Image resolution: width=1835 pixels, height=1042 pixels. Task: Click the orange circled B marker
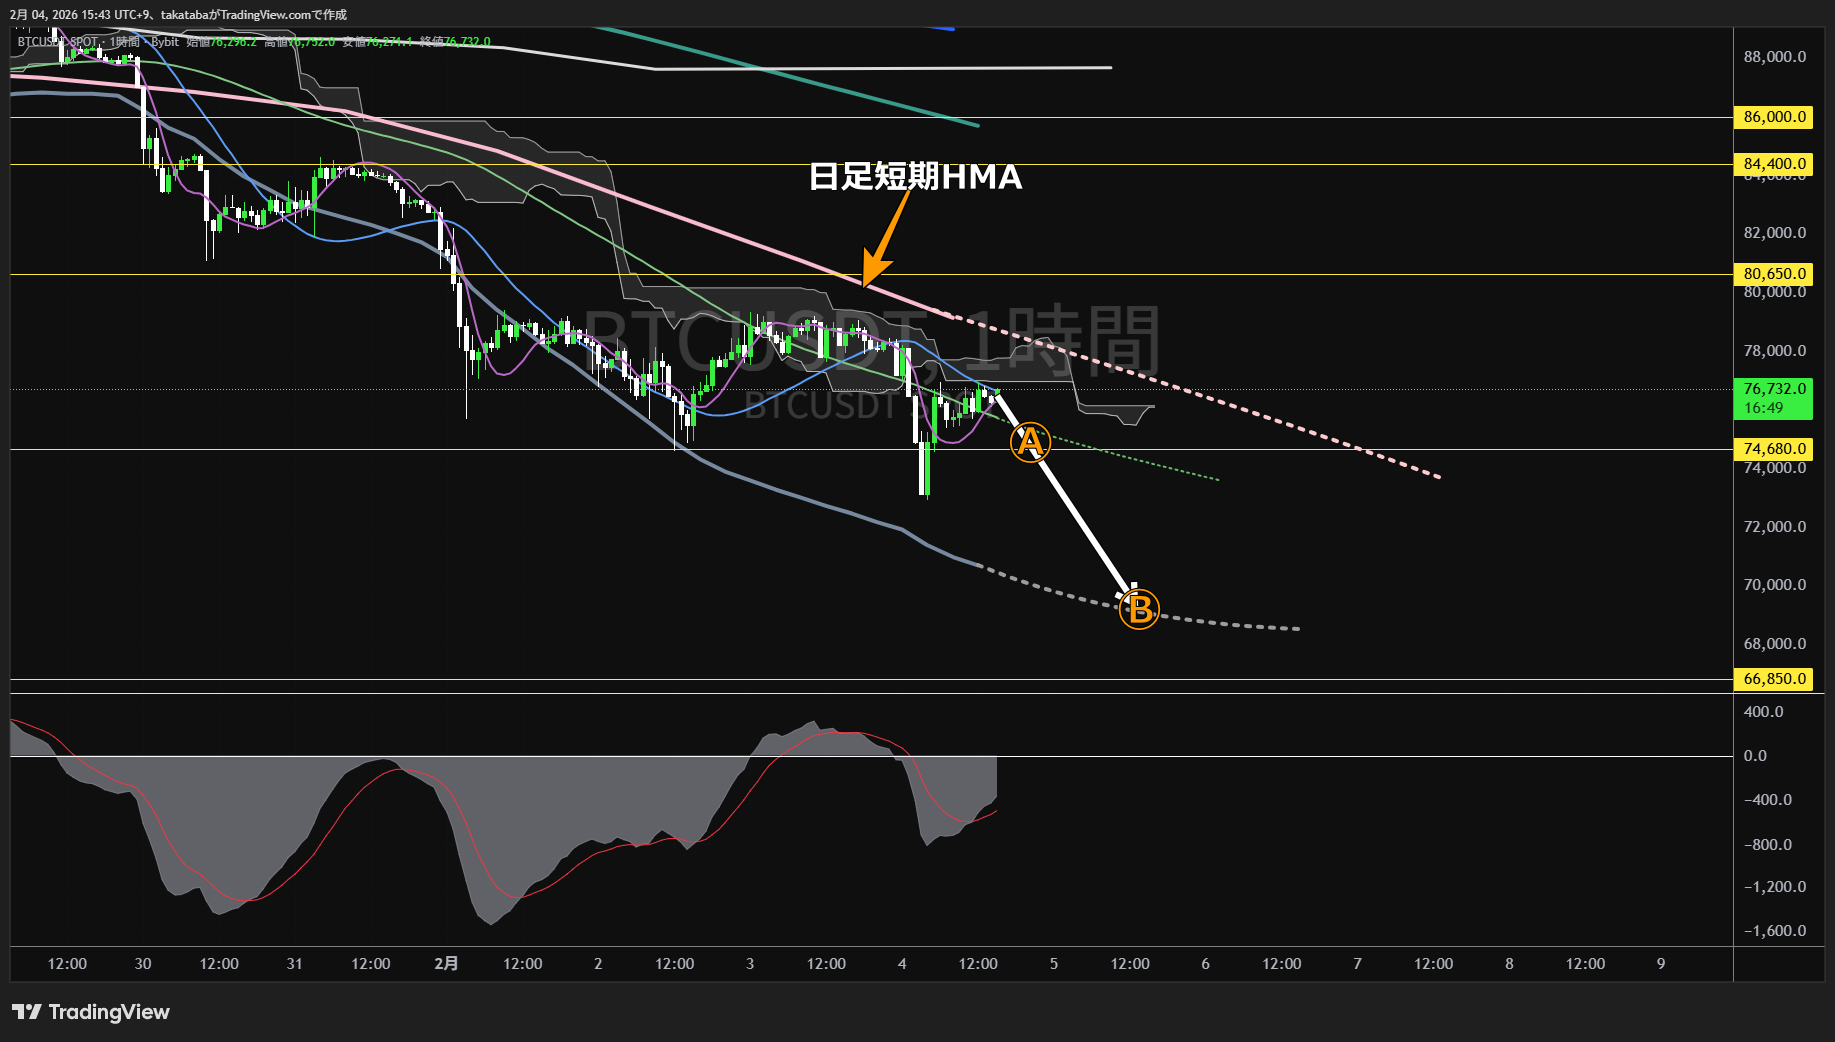click(1139, 609)
